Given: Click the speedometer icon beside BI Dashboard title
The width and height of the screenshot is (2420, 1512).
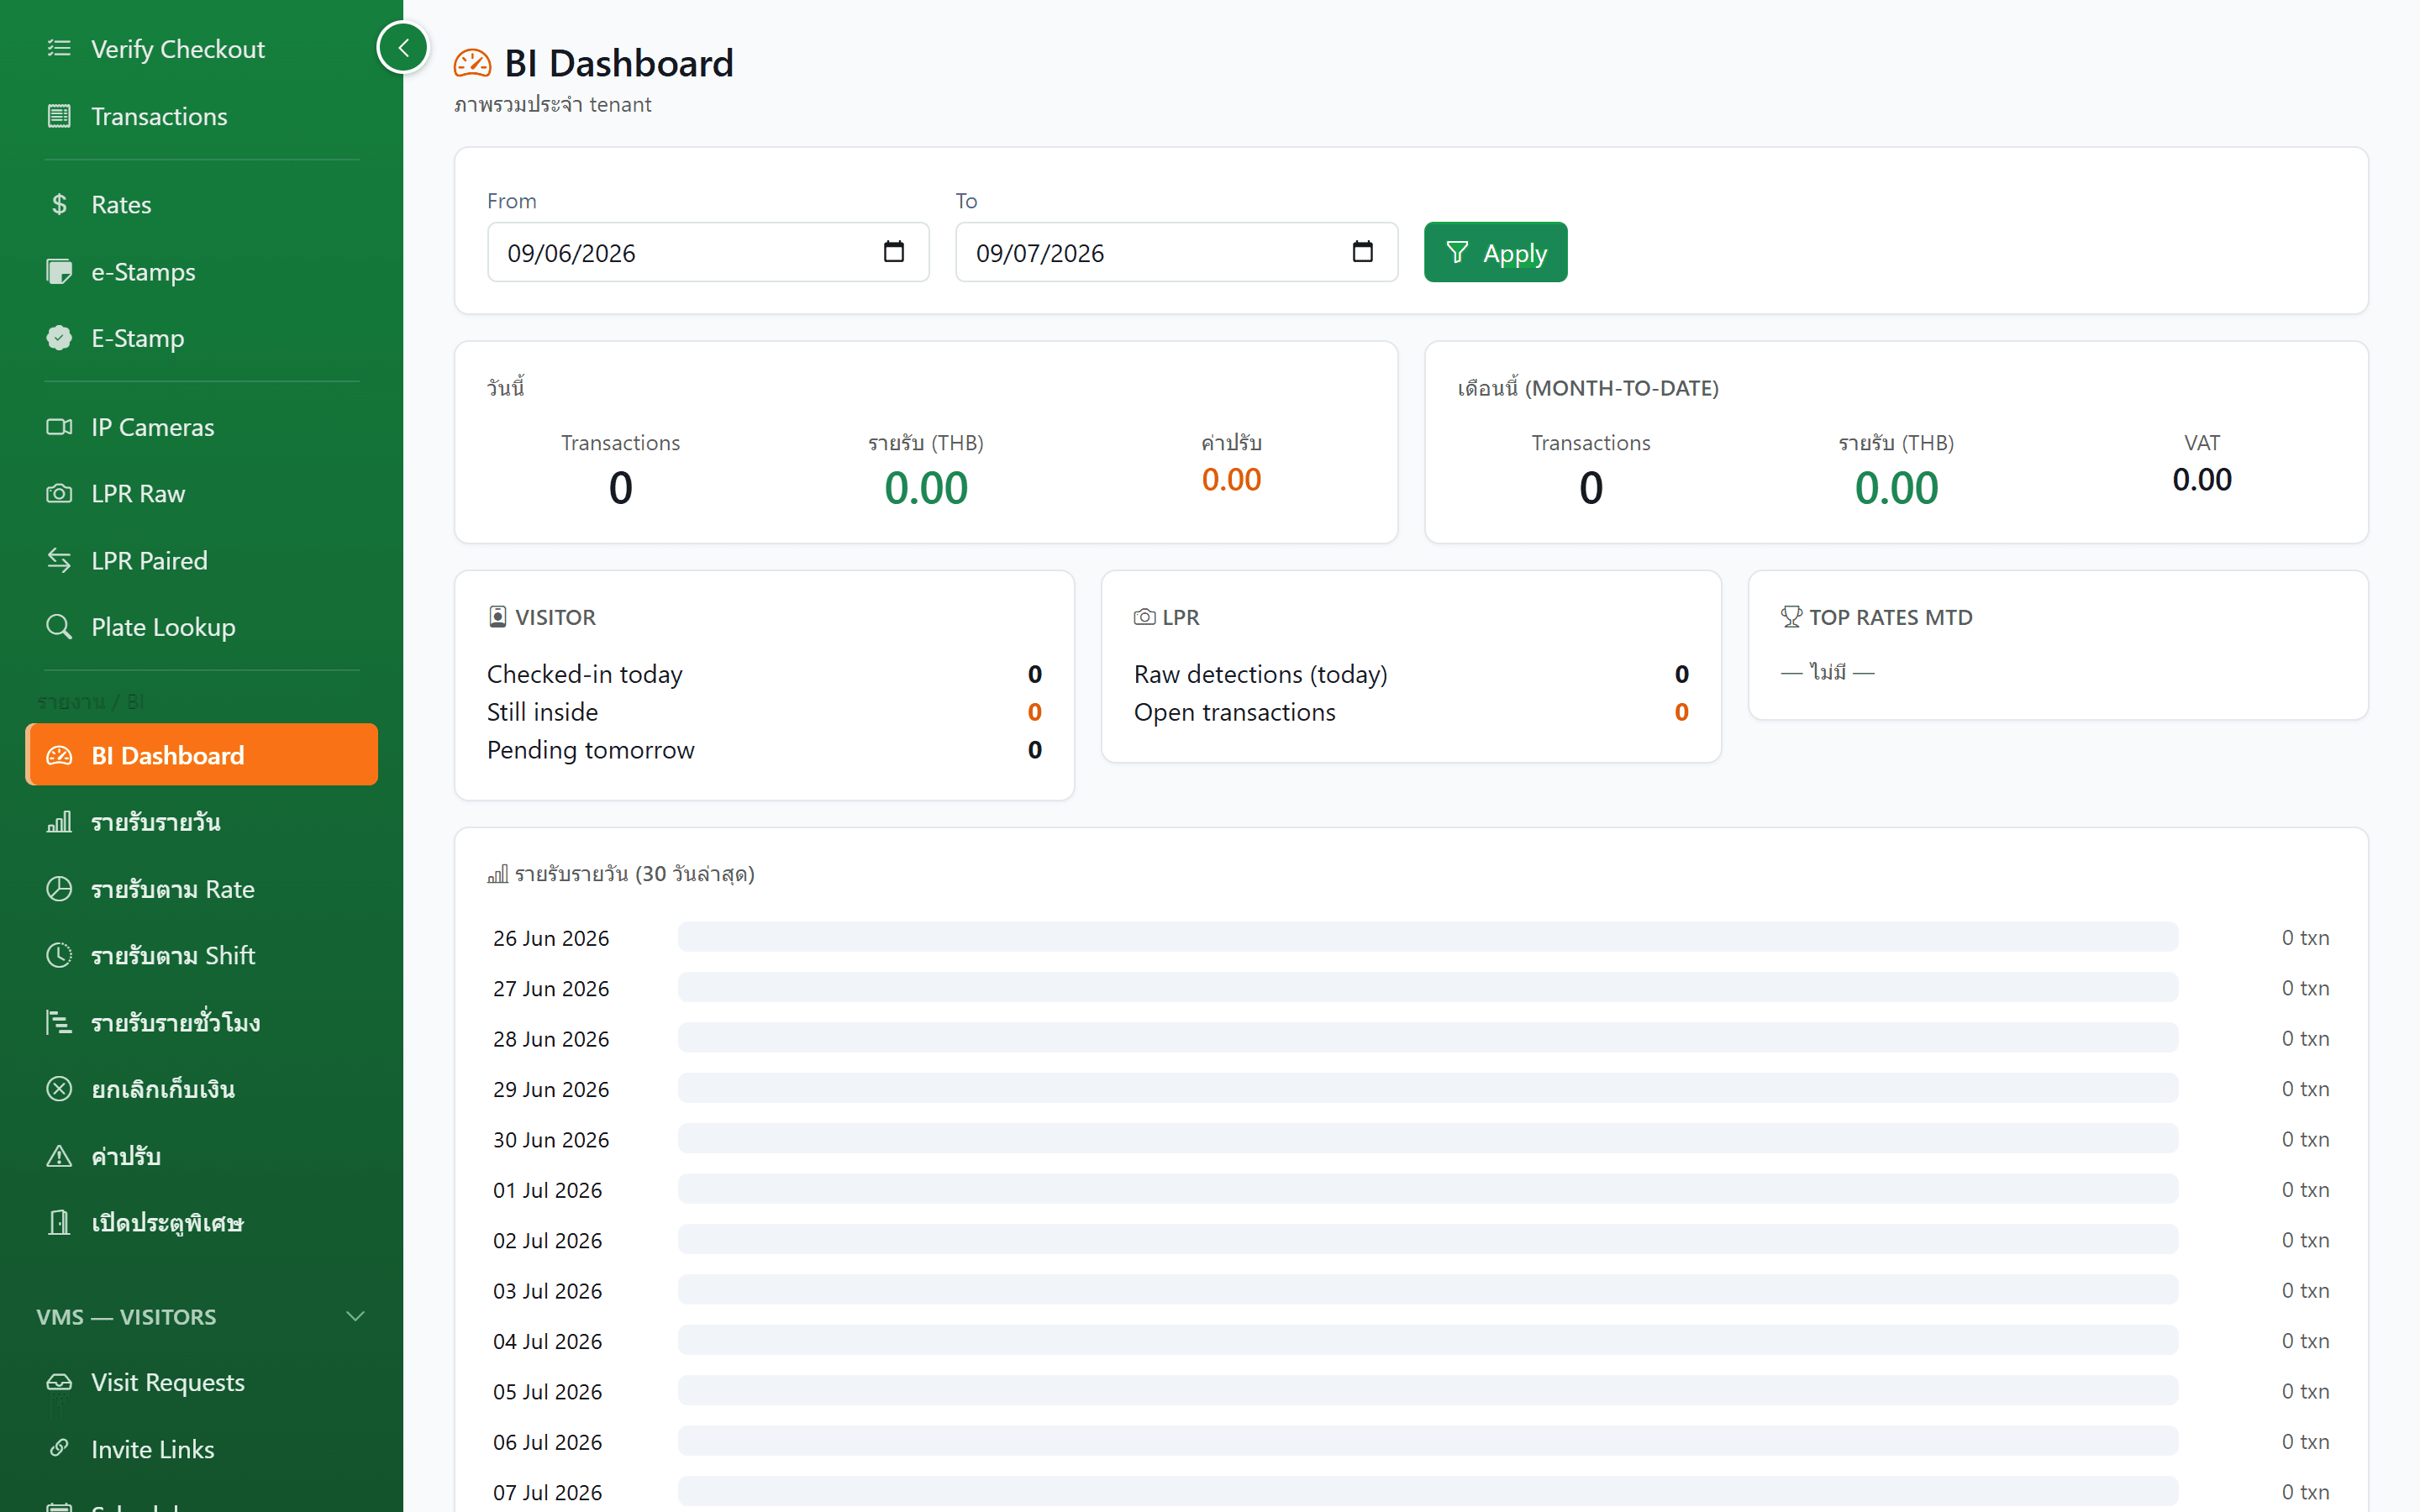Looking at the screenshot, I should coord(472,64).
